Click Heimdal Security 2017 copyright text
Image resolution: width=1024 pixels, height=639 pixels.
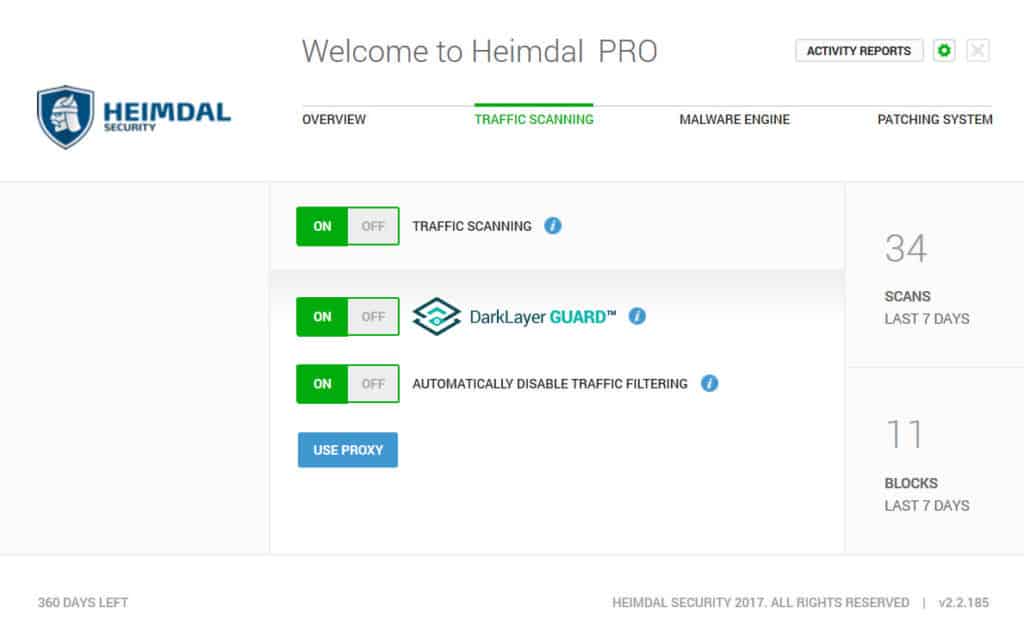[x=760, y=602]
